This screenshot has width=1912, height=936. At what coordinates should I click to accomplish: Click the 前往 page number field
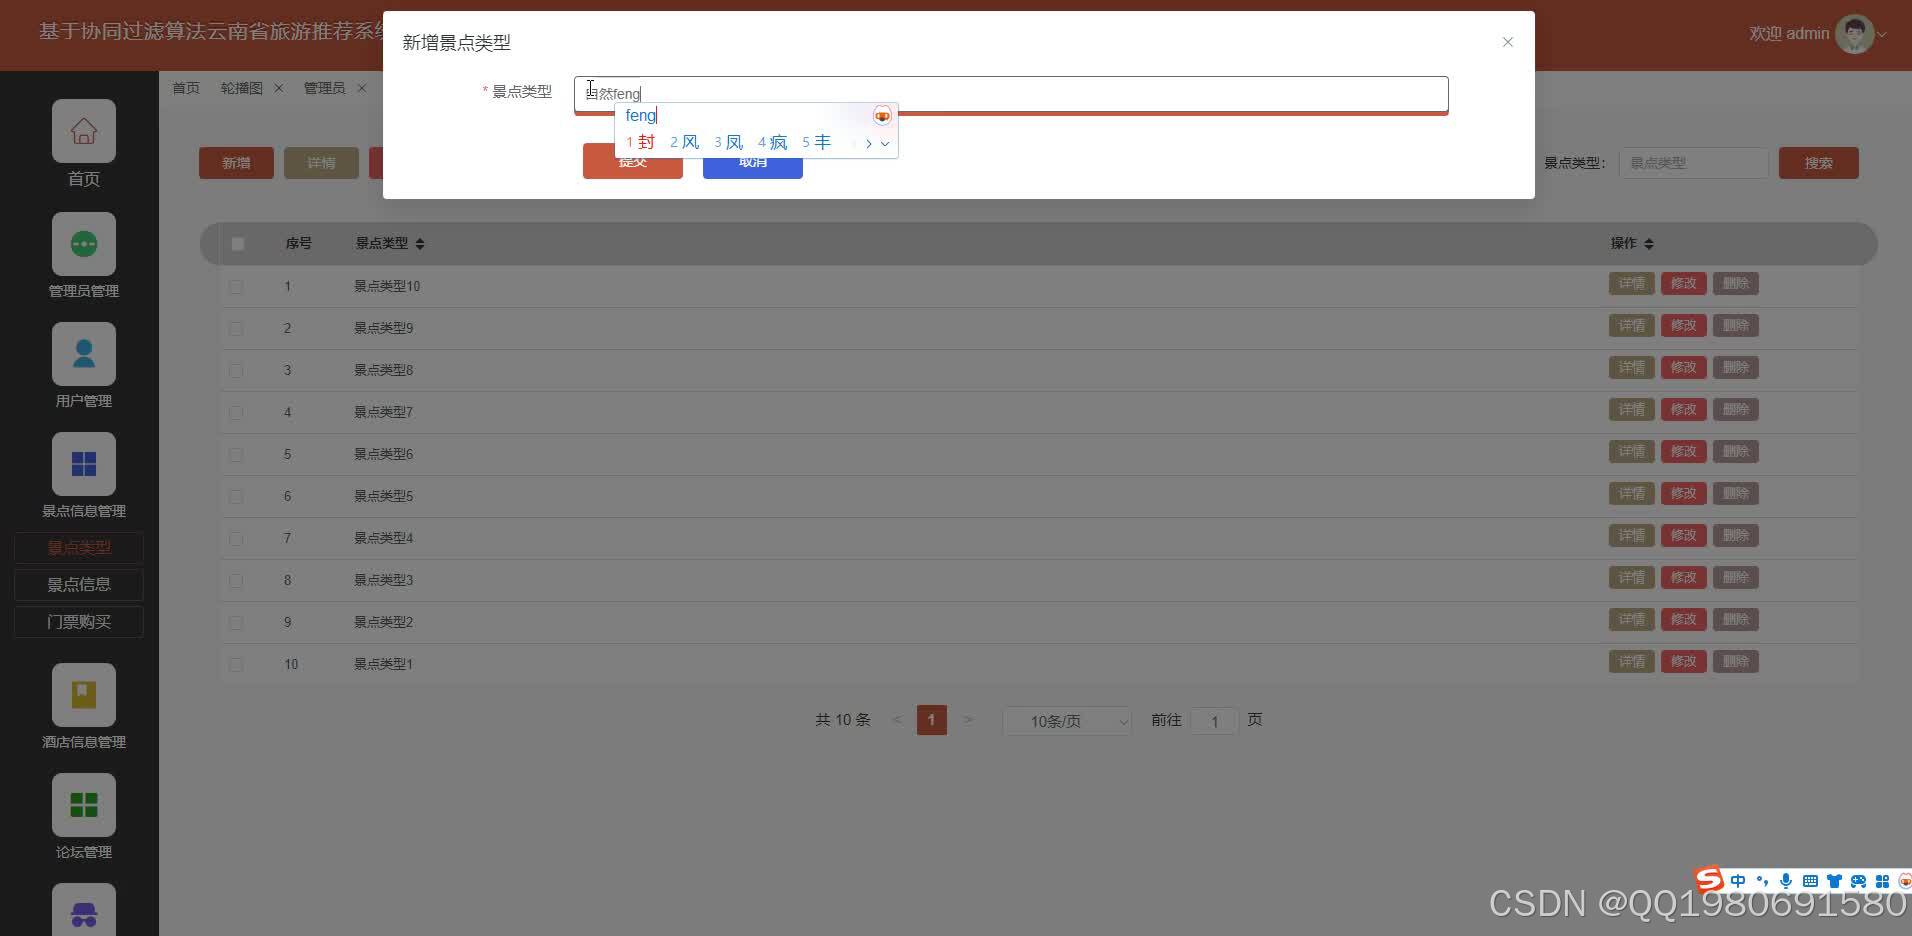point(1214,721)
